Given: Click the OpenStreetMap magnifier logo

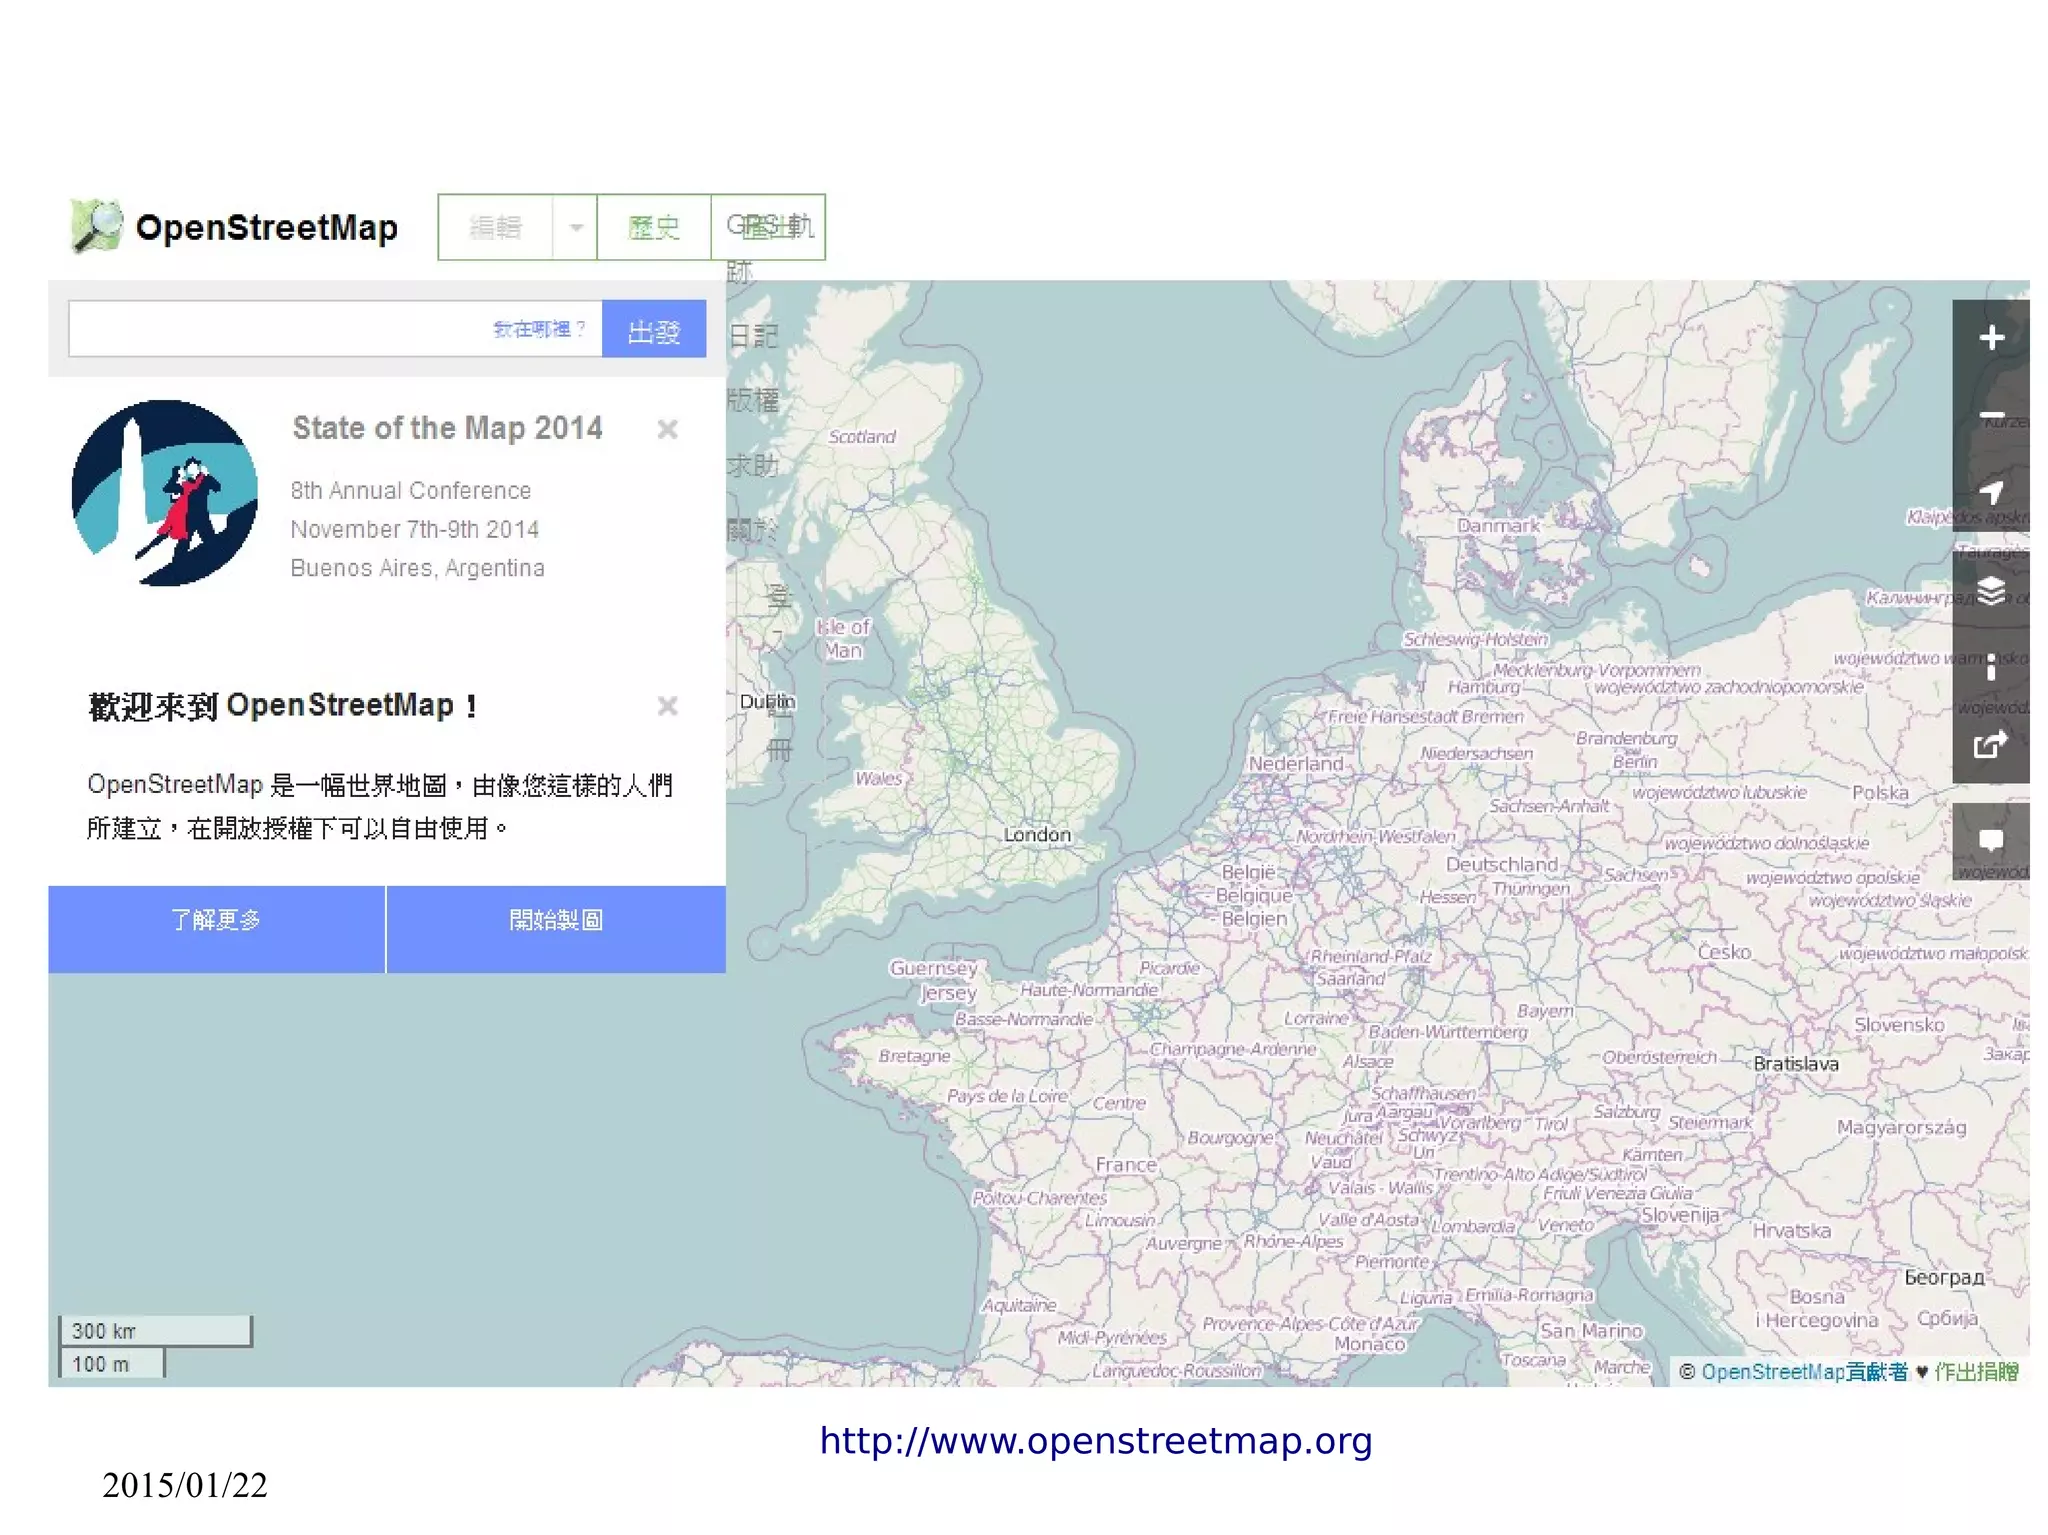Looking at the screenshot, I should point(96,226).
